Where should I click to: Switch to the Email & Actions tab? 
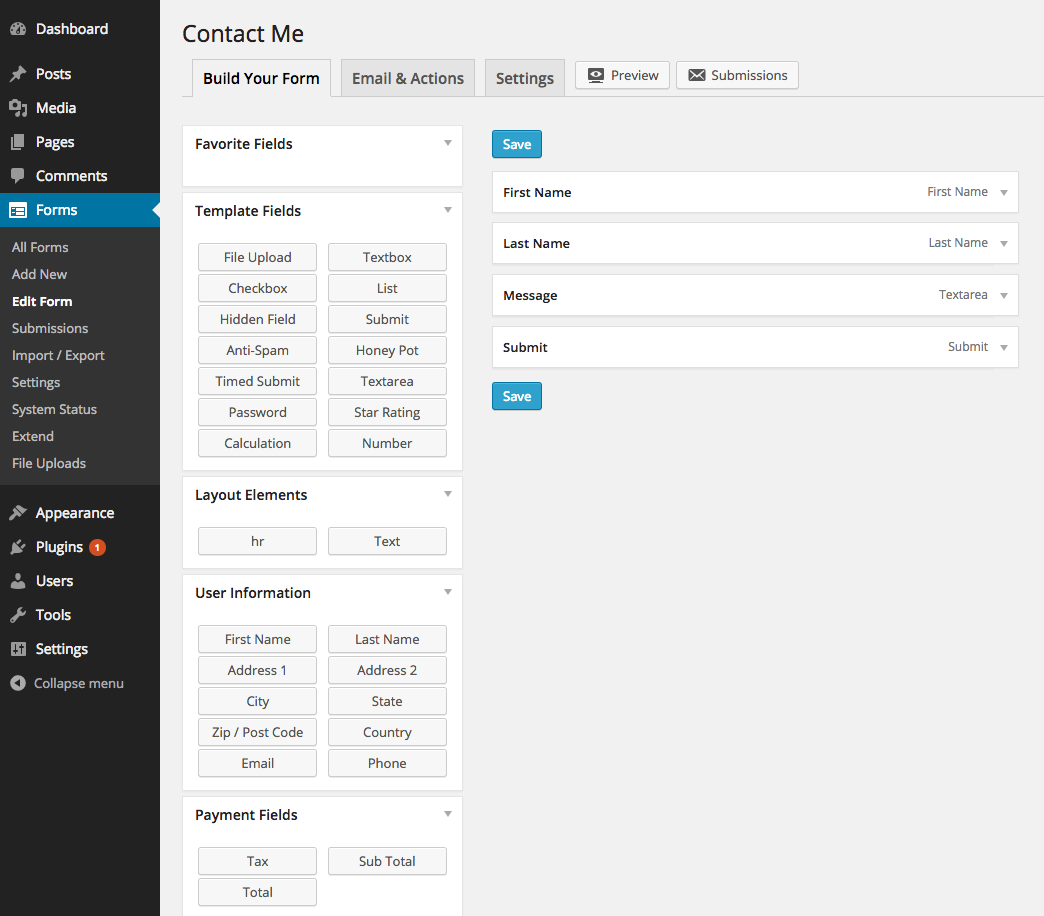pyautogui.click(x=408, y=78)
